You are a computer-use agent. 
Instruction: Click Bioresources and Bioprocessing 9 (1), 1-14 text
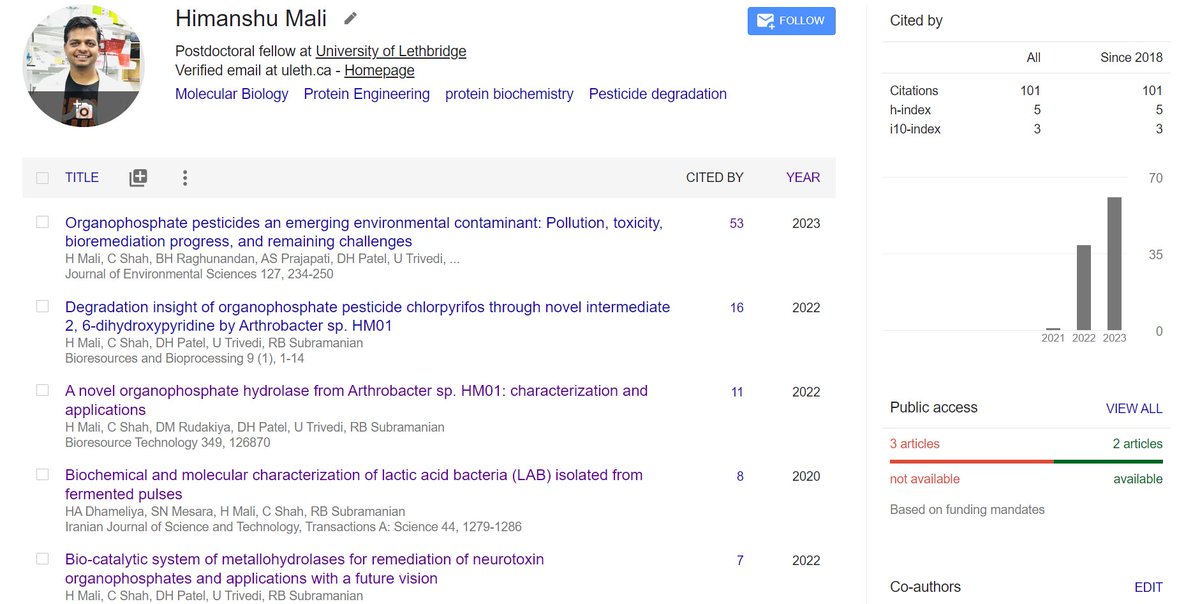tap(185, 358)
